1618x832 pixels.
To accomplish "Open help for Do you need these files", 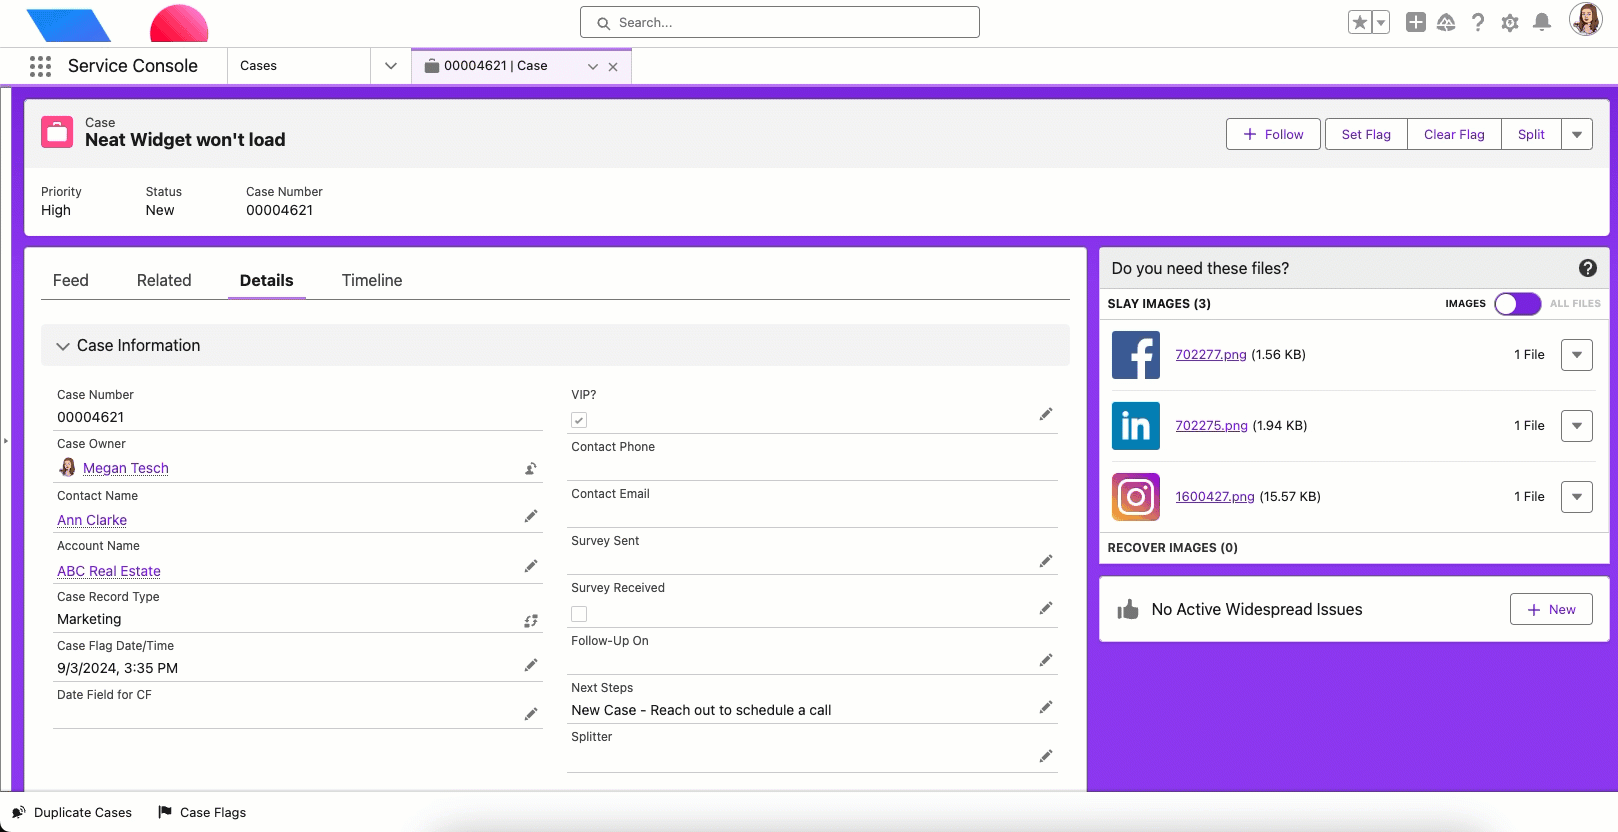I will (1587, 268).
